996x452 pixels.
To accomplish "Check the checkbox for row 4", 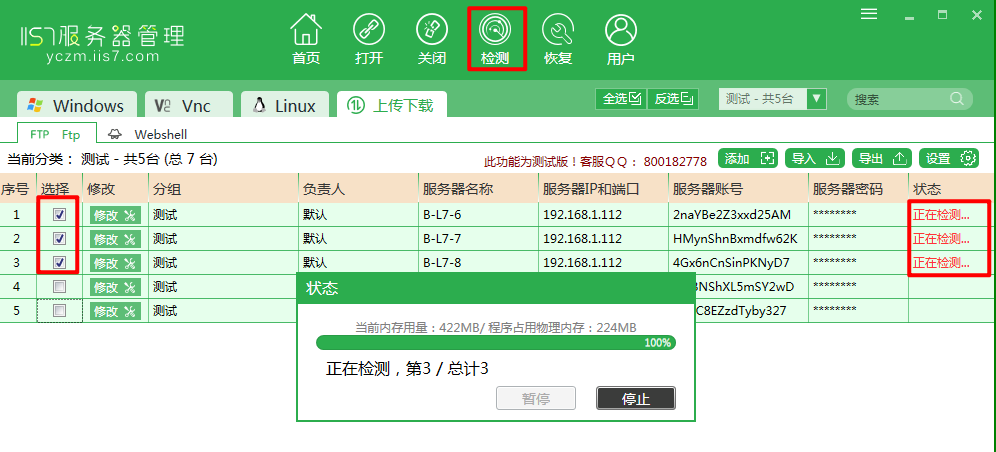I will pos(60,287).
